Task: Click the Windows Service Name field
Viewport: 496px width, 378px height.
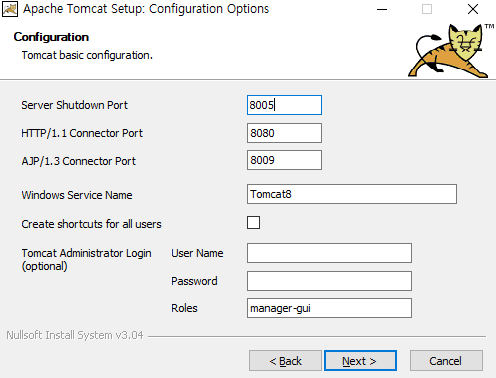Action: [352, 194]
